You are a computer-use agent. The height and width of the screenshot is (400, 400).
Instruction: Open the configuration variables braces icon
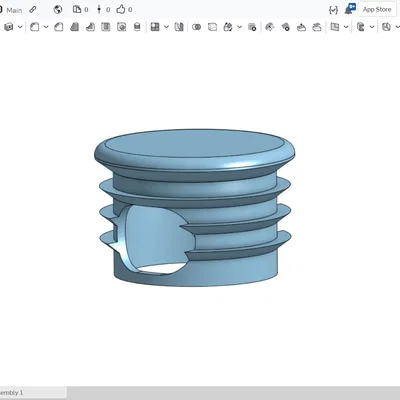click(x=333, y=10)
